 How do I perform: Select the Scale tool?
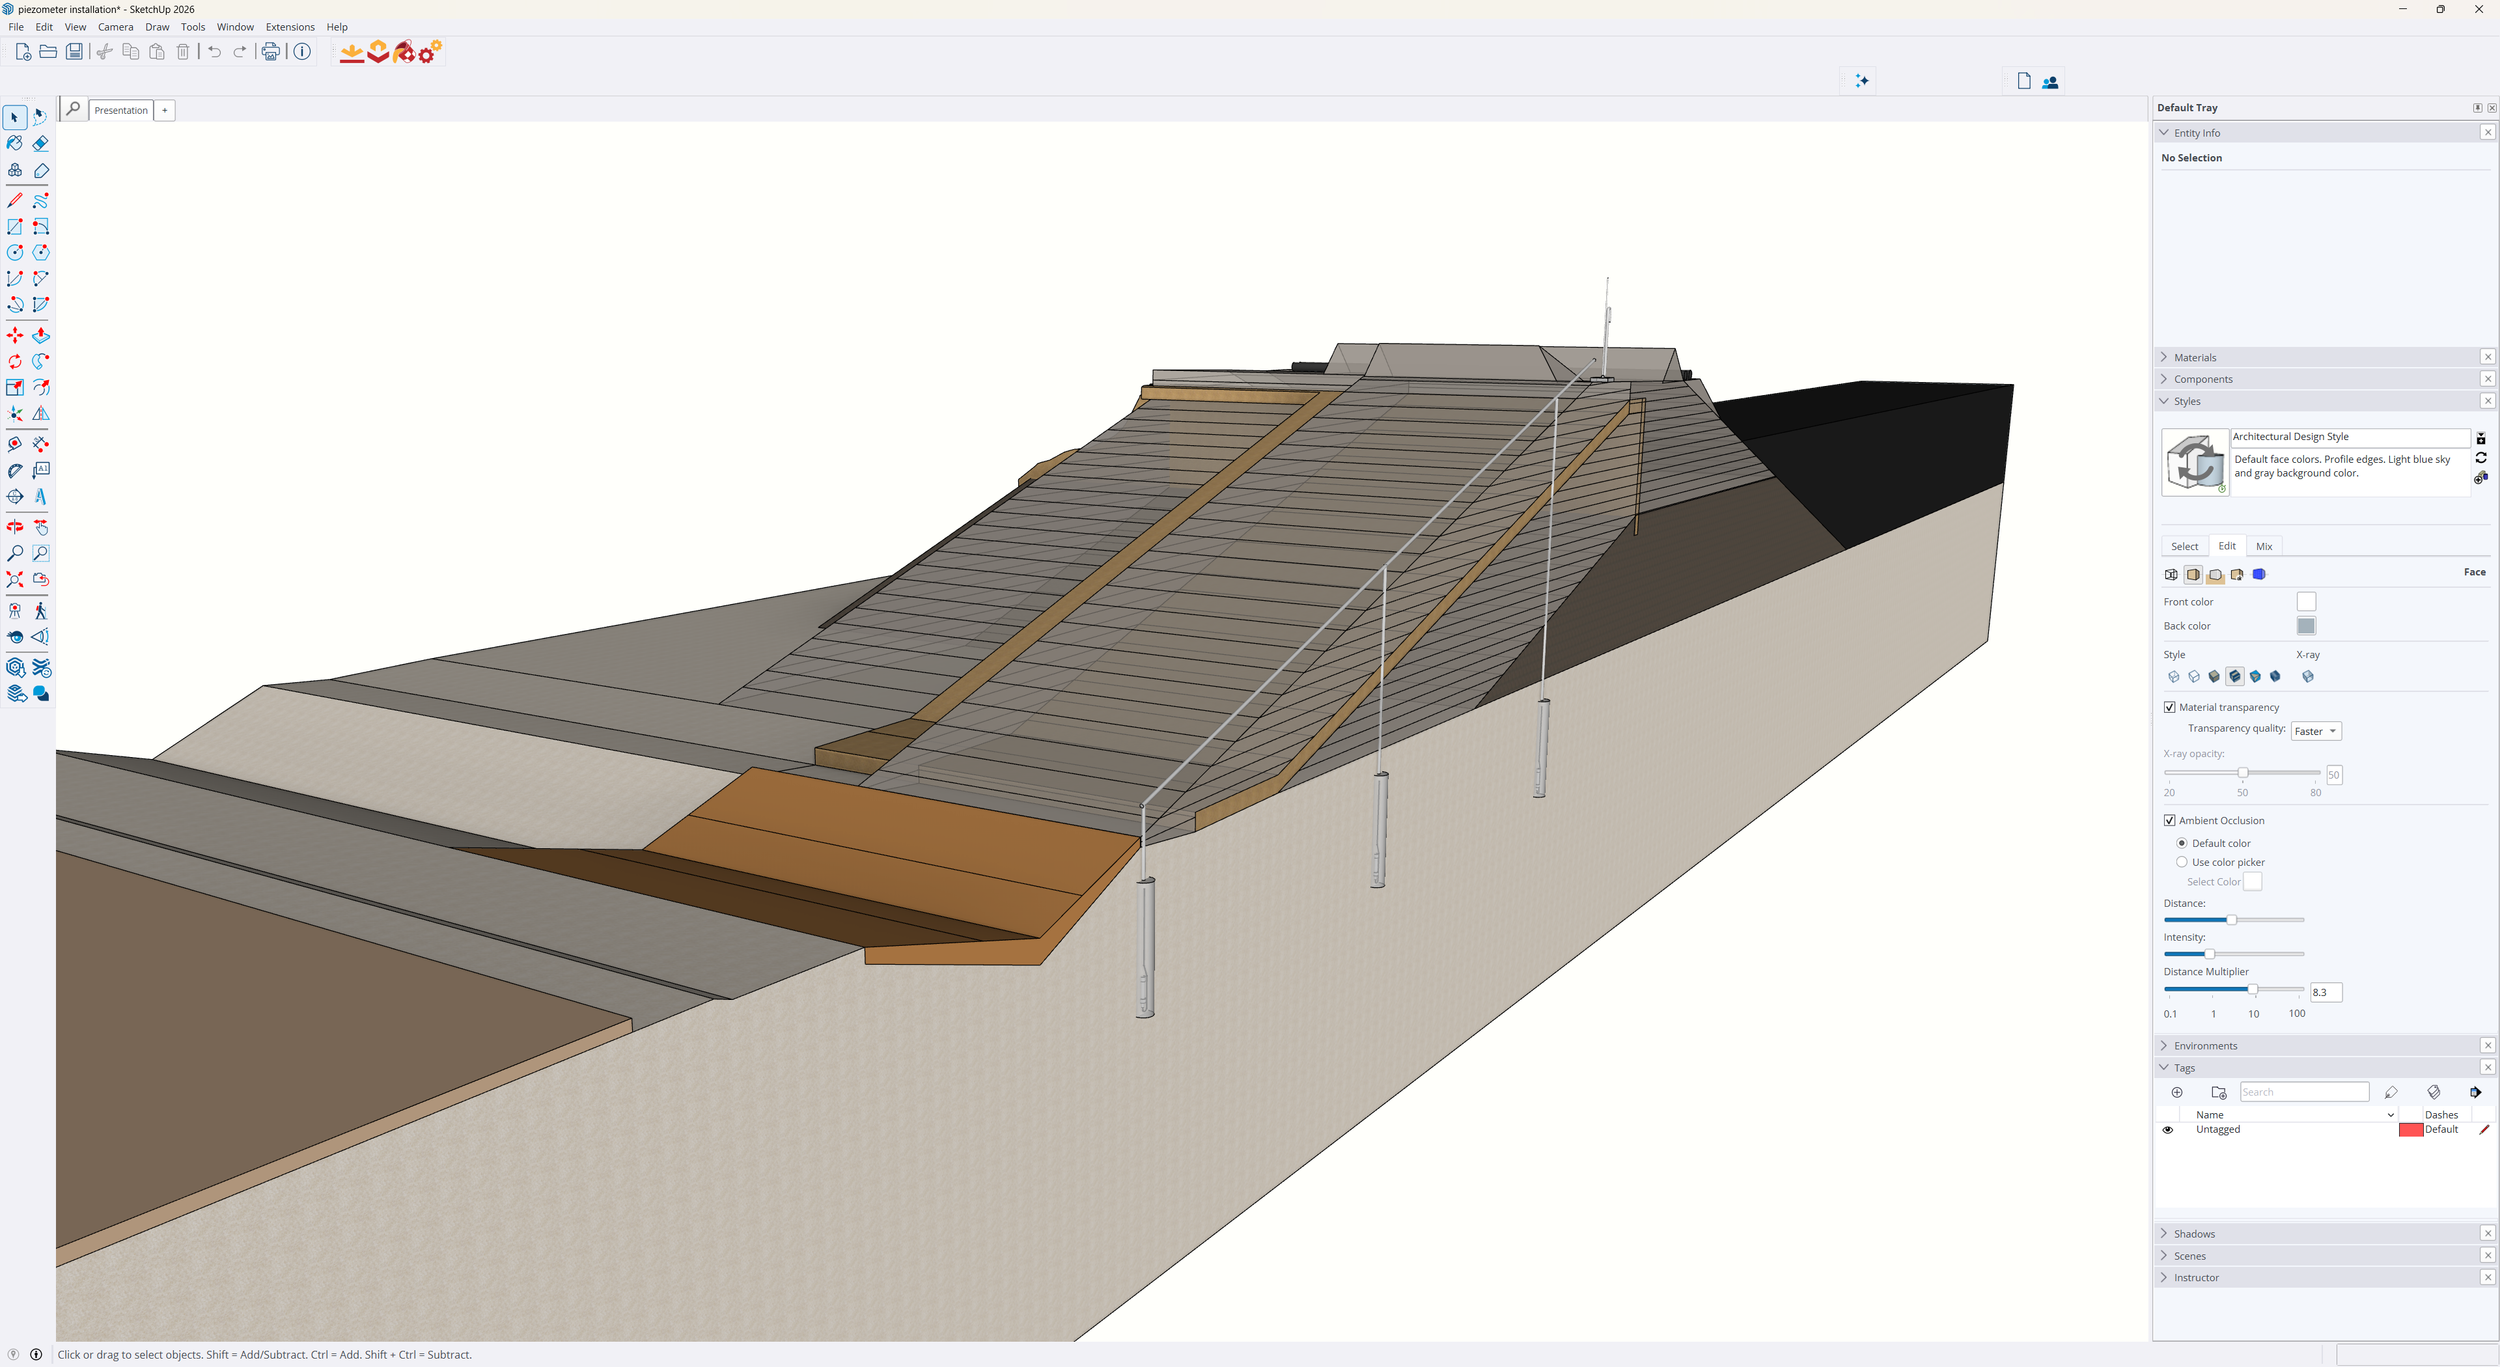[15, 388]
